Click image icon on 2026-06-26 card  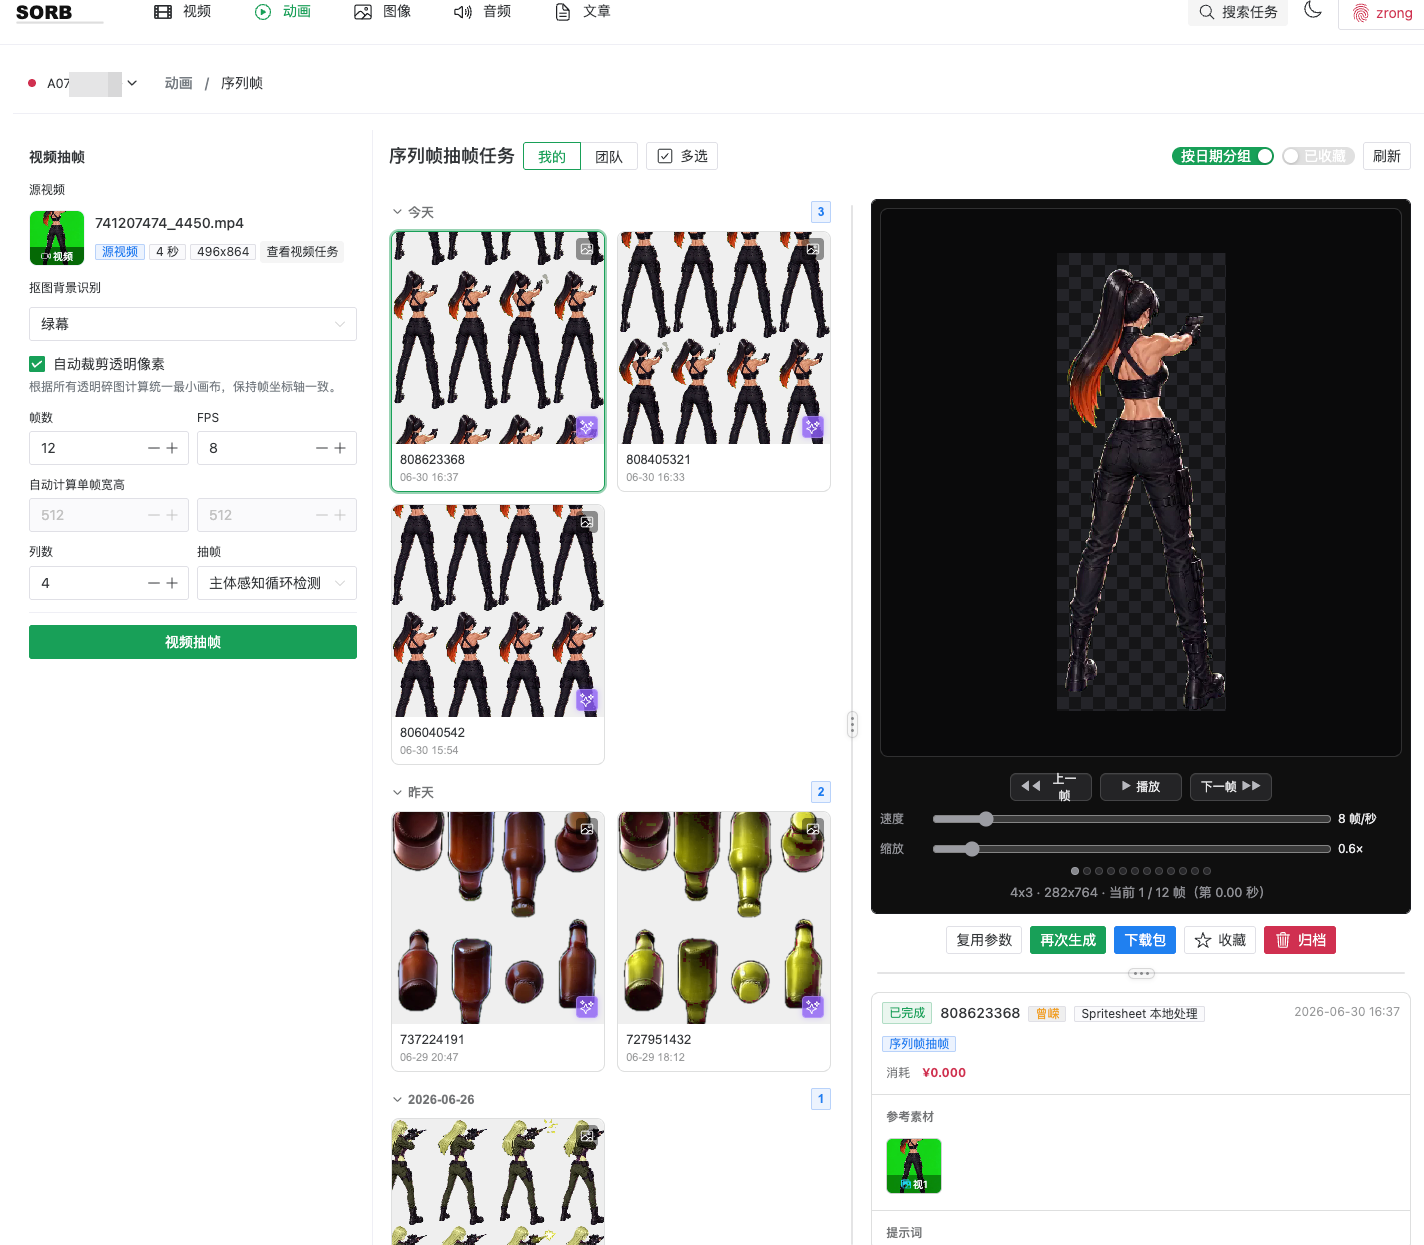(587, 1136)
